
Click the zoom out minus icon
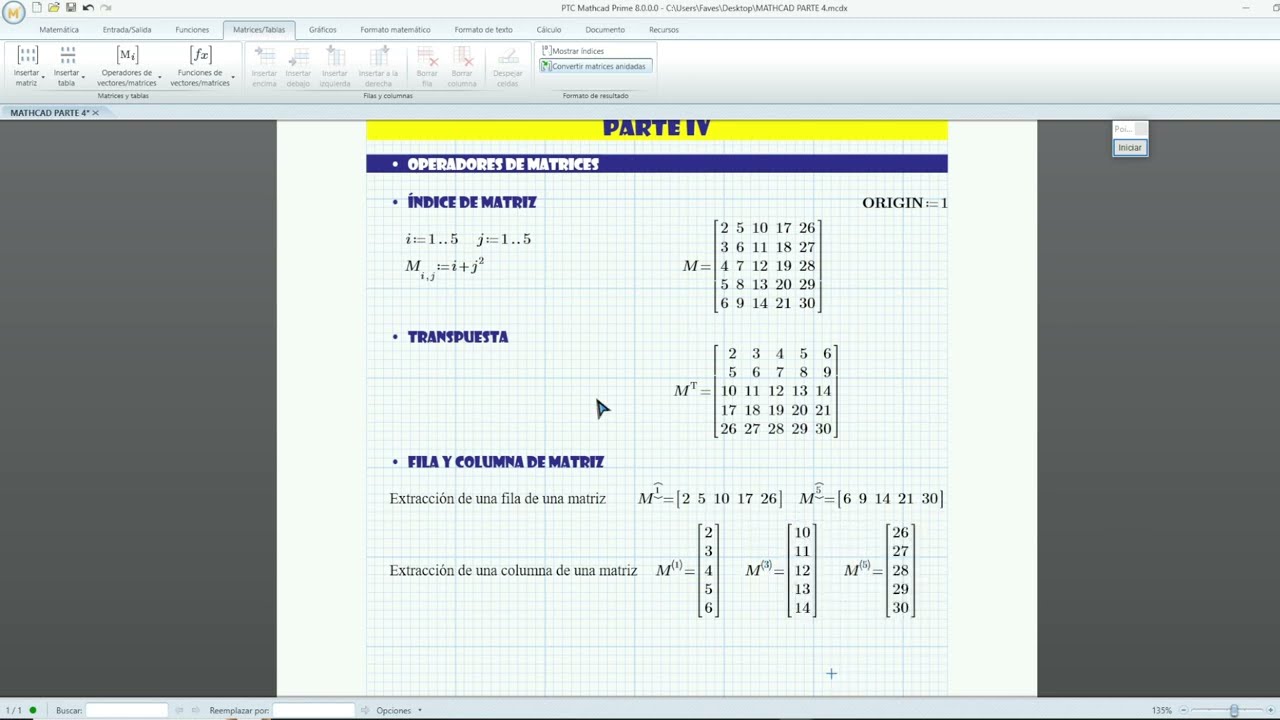[1183, 710]
